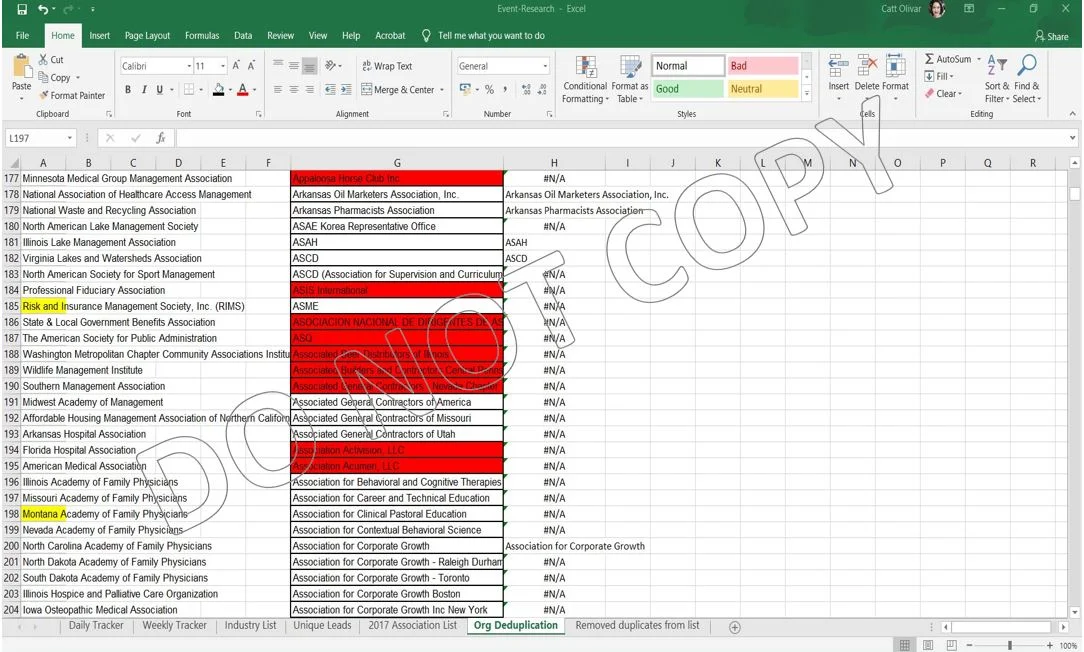
Task: Open the font color dropdown arrow
Action: tap(254, 90)
